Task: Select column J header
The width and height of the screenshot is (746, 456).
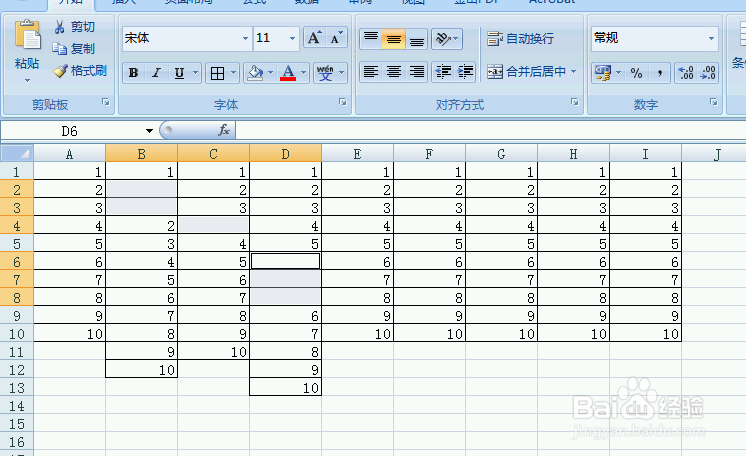Action: pyautogui.click(x=717, y=154)
